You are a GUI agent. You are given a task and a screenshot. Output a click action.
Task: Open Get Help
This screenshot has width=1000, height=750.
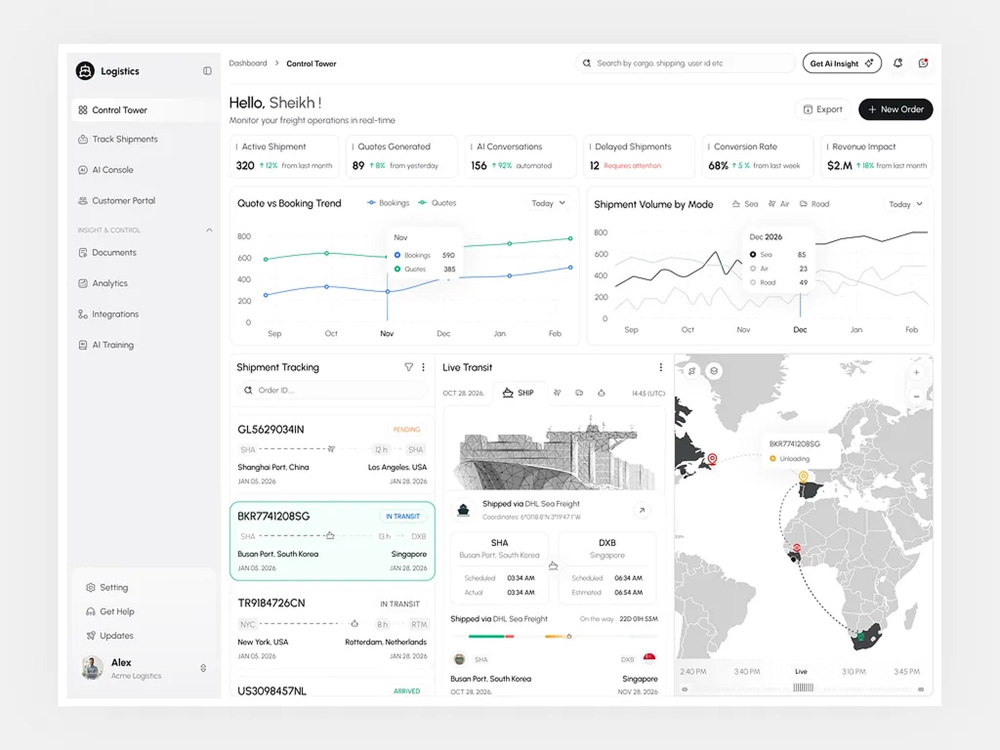pos(110,612)
